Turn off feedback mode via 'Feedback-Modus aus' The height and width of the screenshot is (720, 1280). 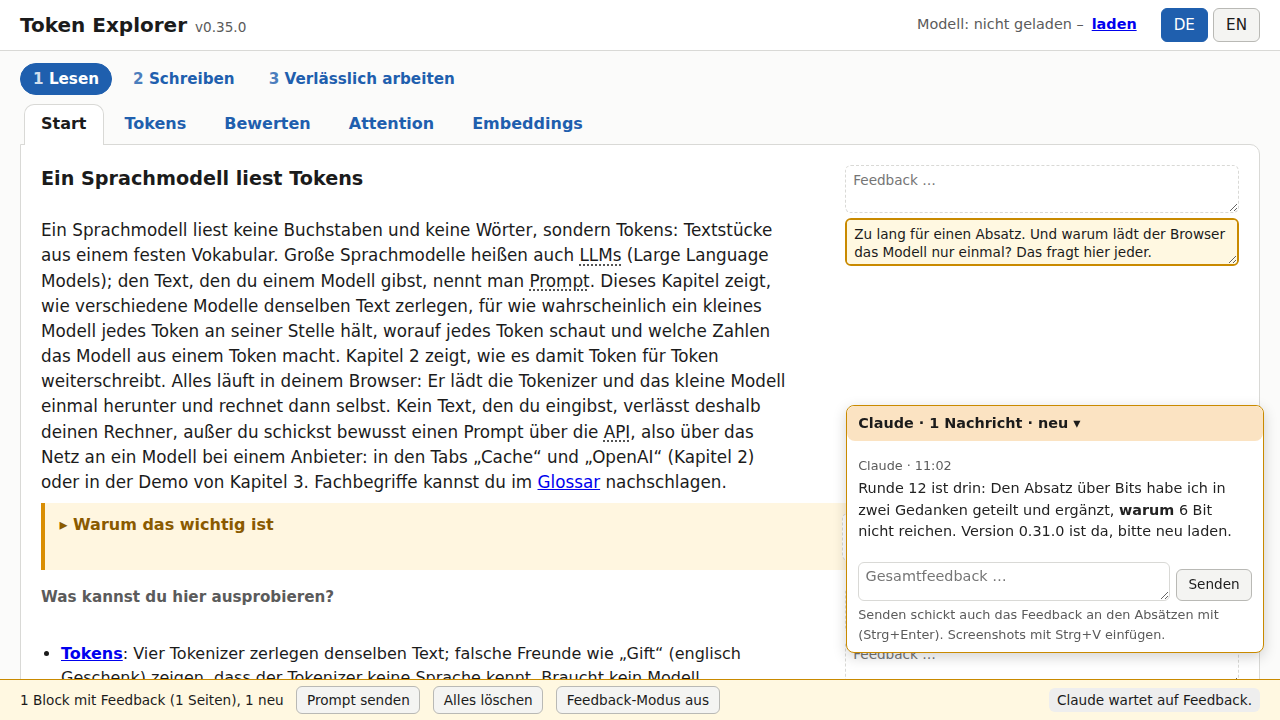pyautogui.click(x=638, y=700)
